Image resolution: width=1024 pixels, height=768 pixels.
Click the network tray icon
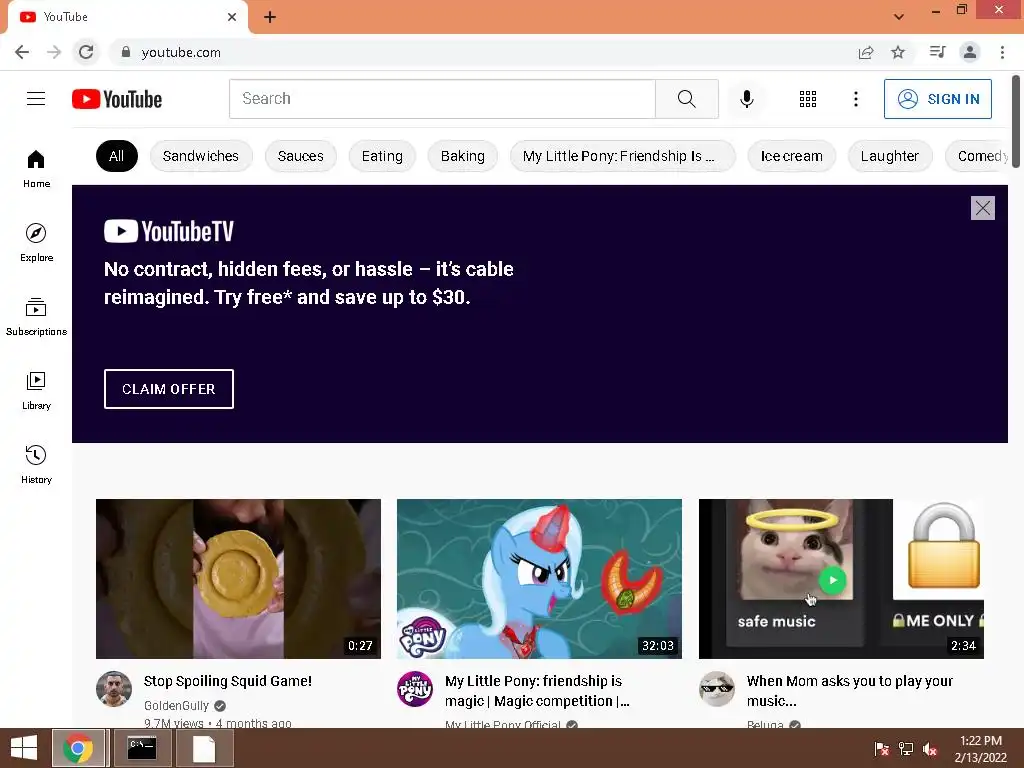click(x=906, y=749)
